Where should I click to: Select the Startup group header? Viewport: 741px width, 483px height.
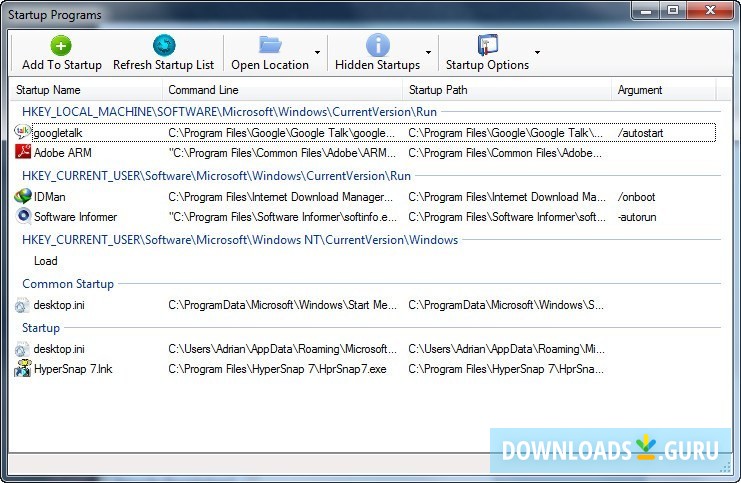[x=41, y=328]
